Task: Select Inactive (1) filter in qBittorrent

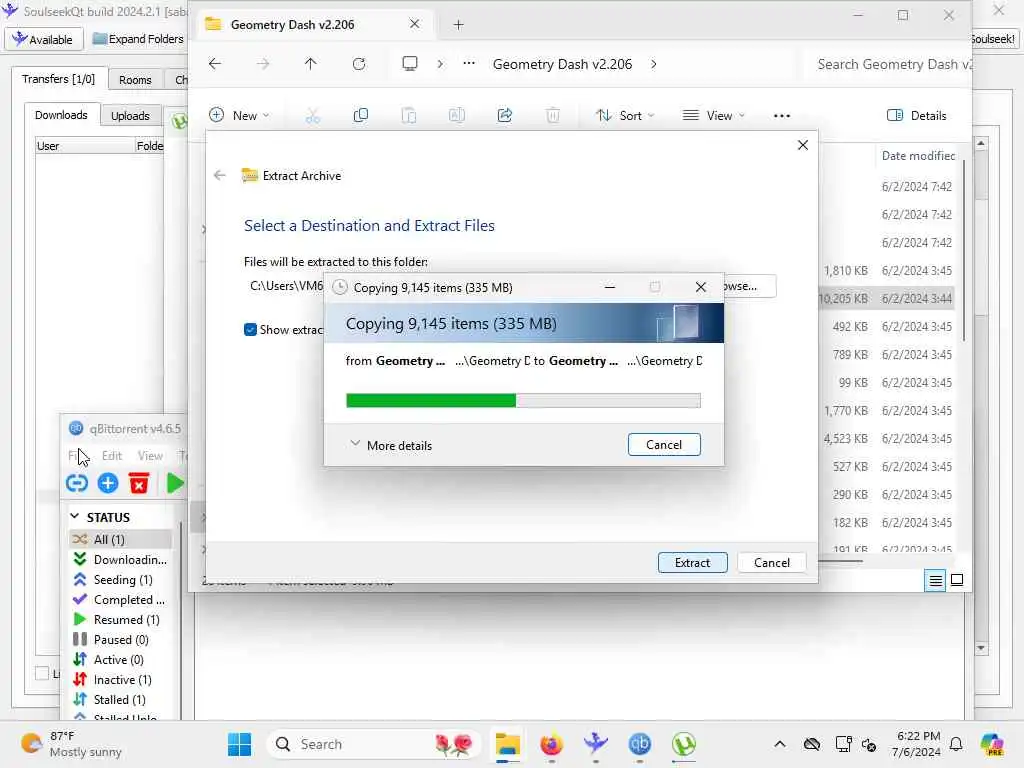Action: point(120,680)
